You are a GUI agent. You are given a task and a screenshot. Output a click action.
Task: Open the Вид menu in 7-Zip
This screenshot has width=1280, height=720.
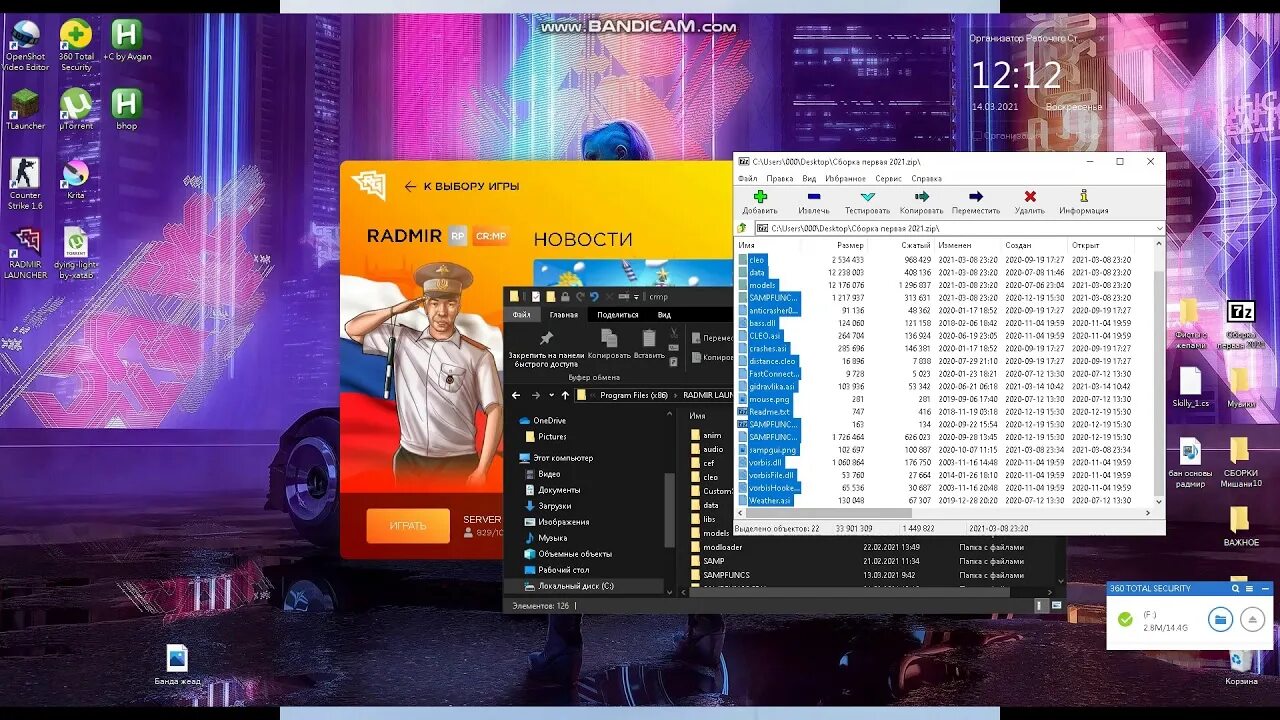(810, 178)
